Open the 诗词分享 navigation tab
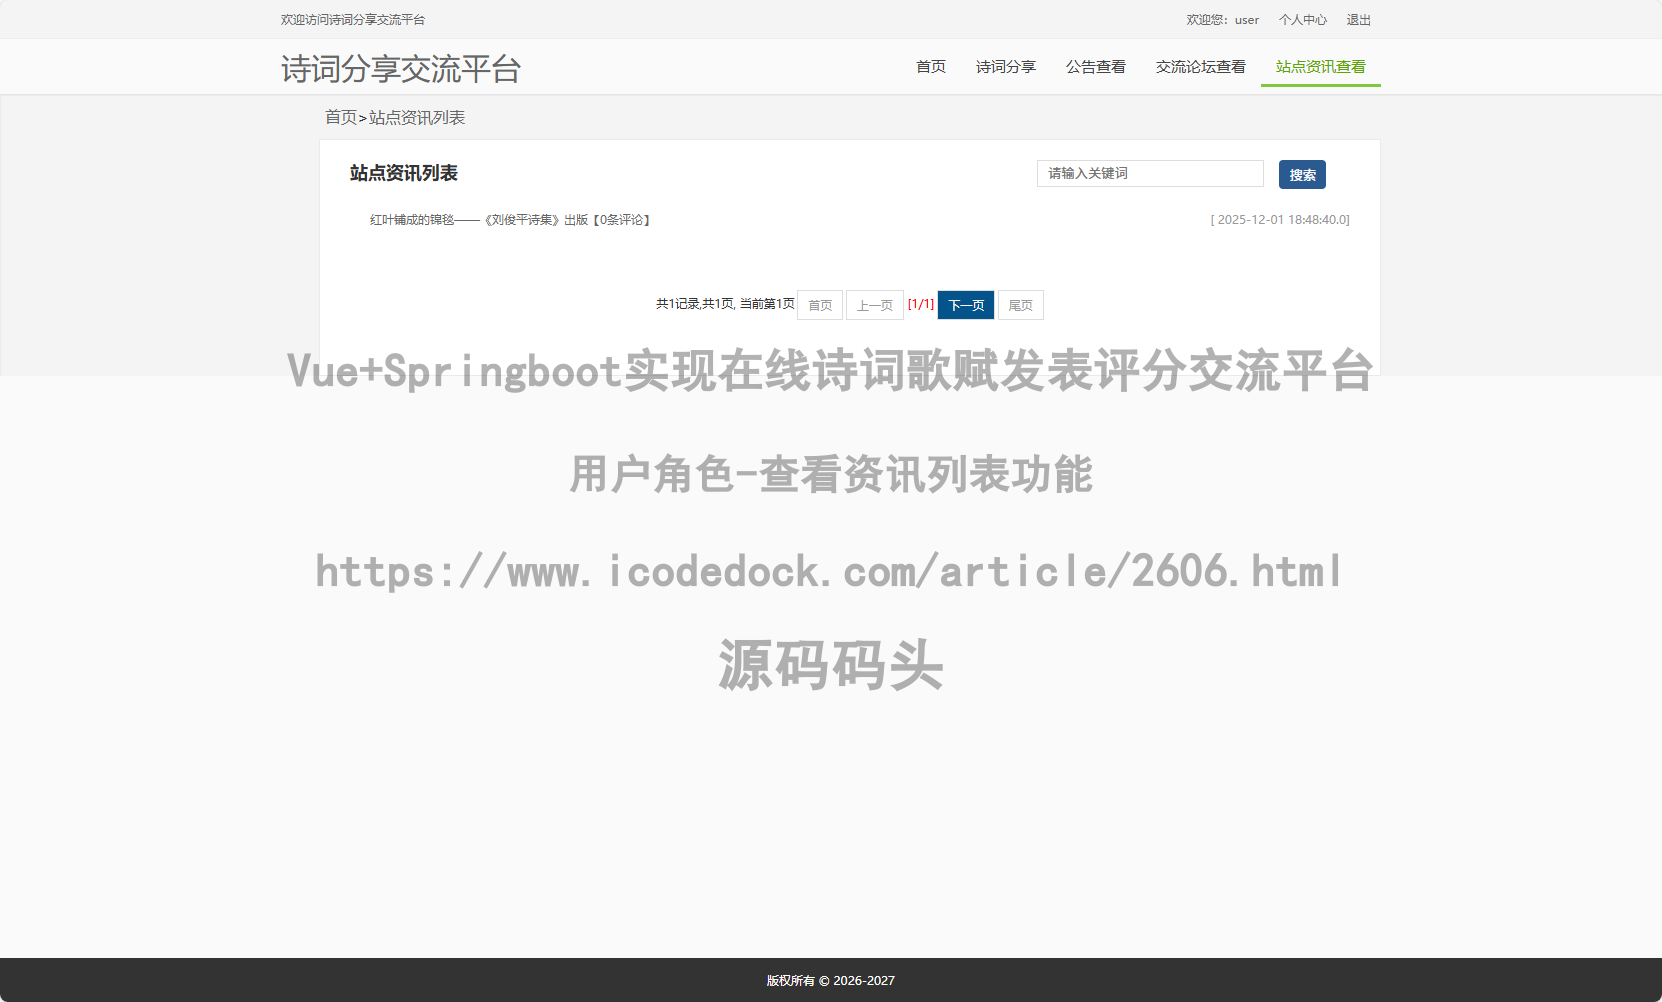 1005,67
